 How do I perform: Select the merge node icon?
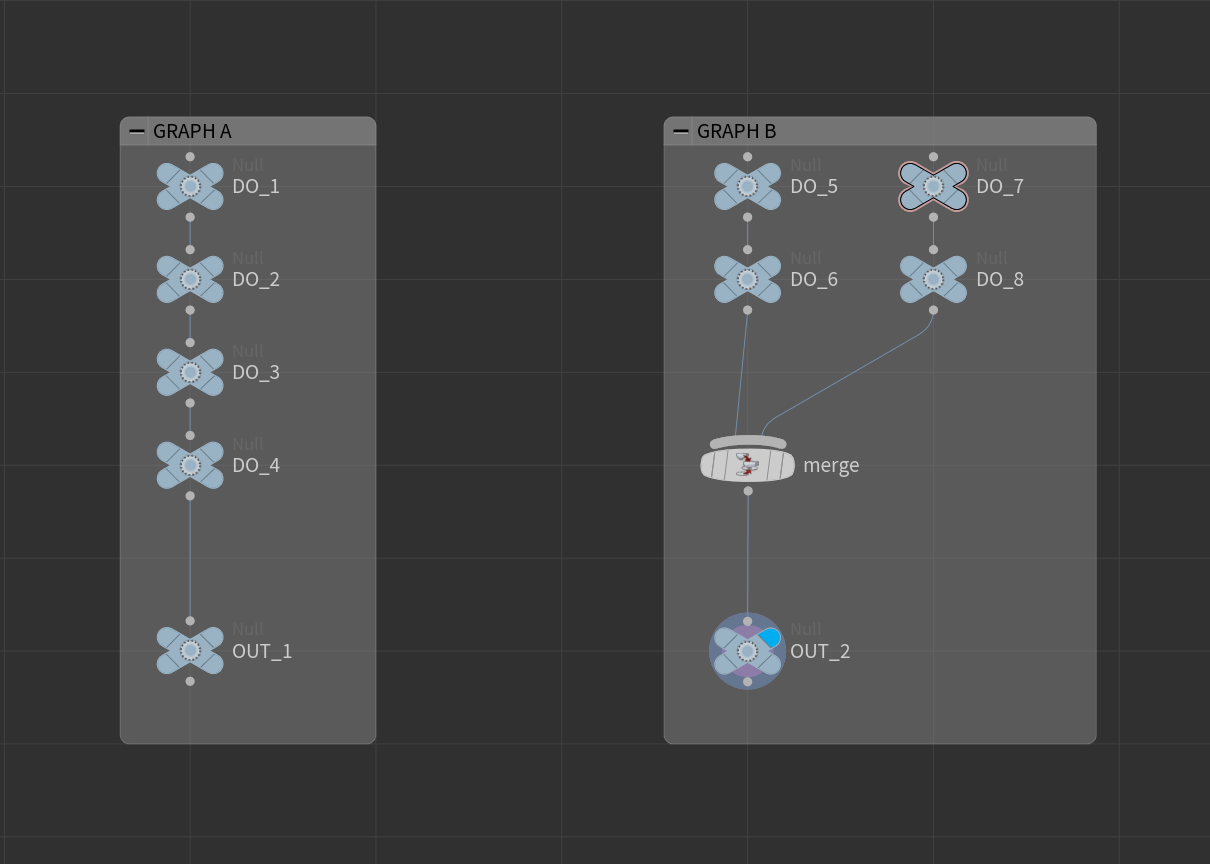click(747, 464)
